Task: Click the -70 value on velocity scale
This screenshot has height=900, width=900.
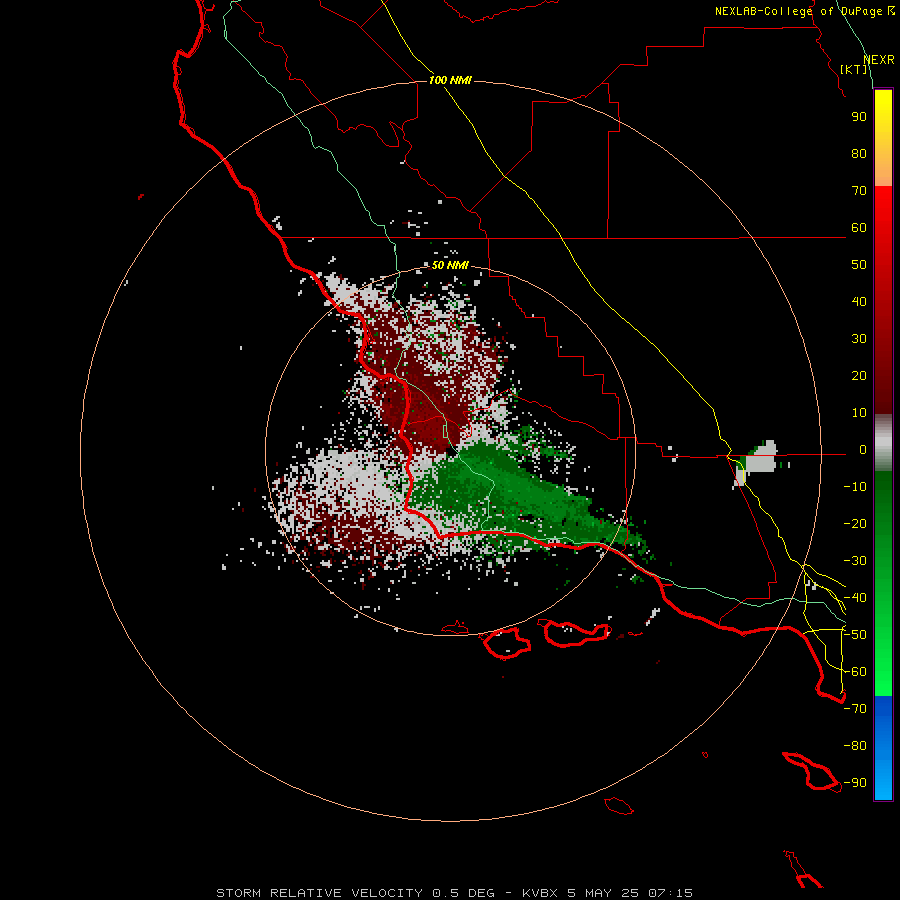Action: (855, 709)
